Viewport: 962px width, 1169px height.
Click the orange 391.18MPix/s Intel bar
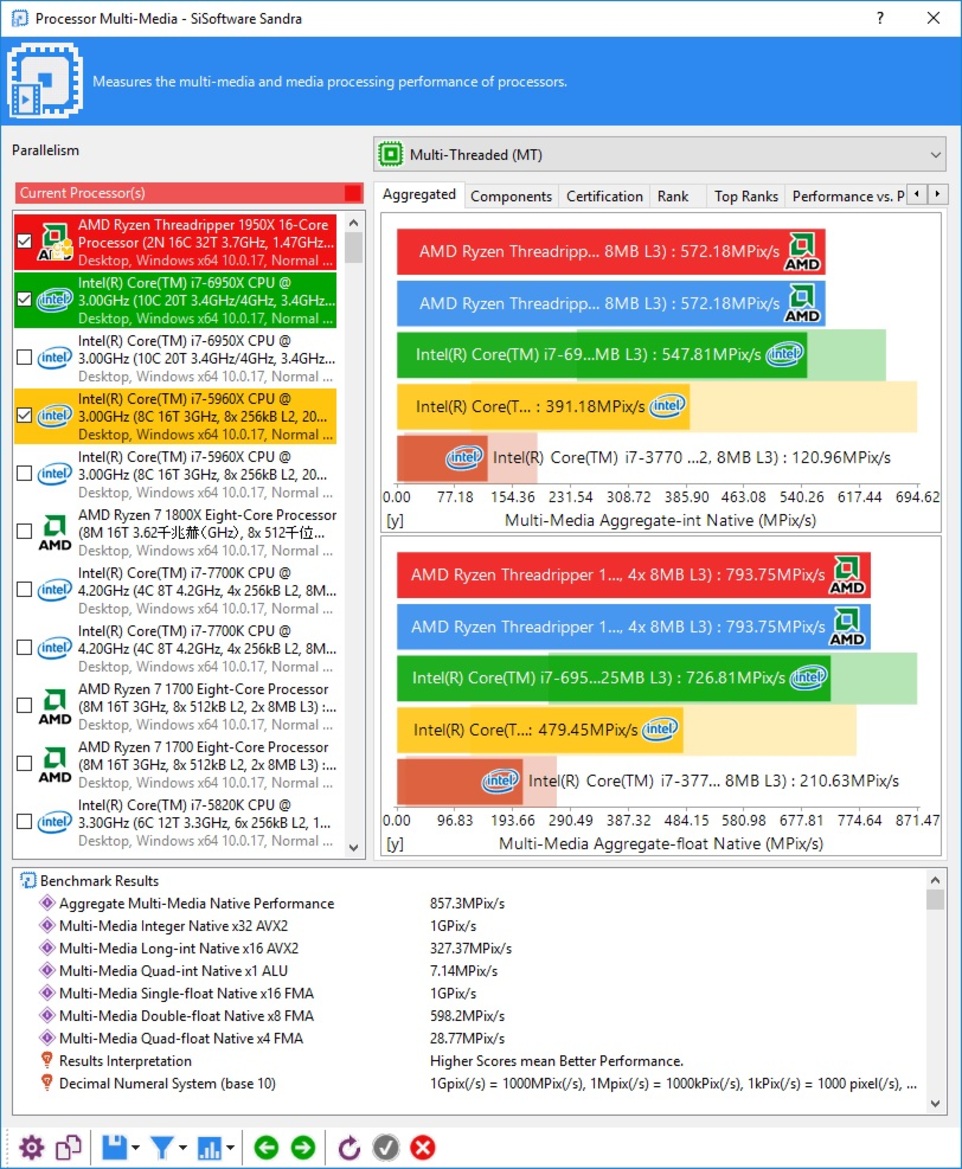(x=543, y=406)
